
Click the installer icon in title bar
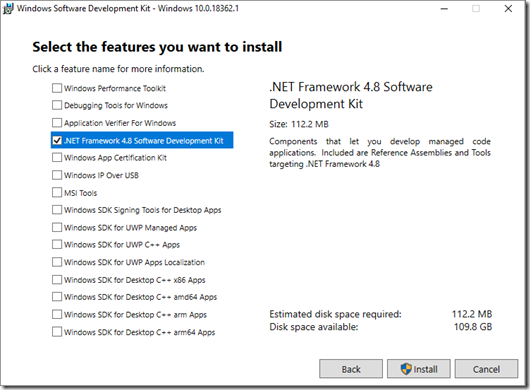[8, 8]
